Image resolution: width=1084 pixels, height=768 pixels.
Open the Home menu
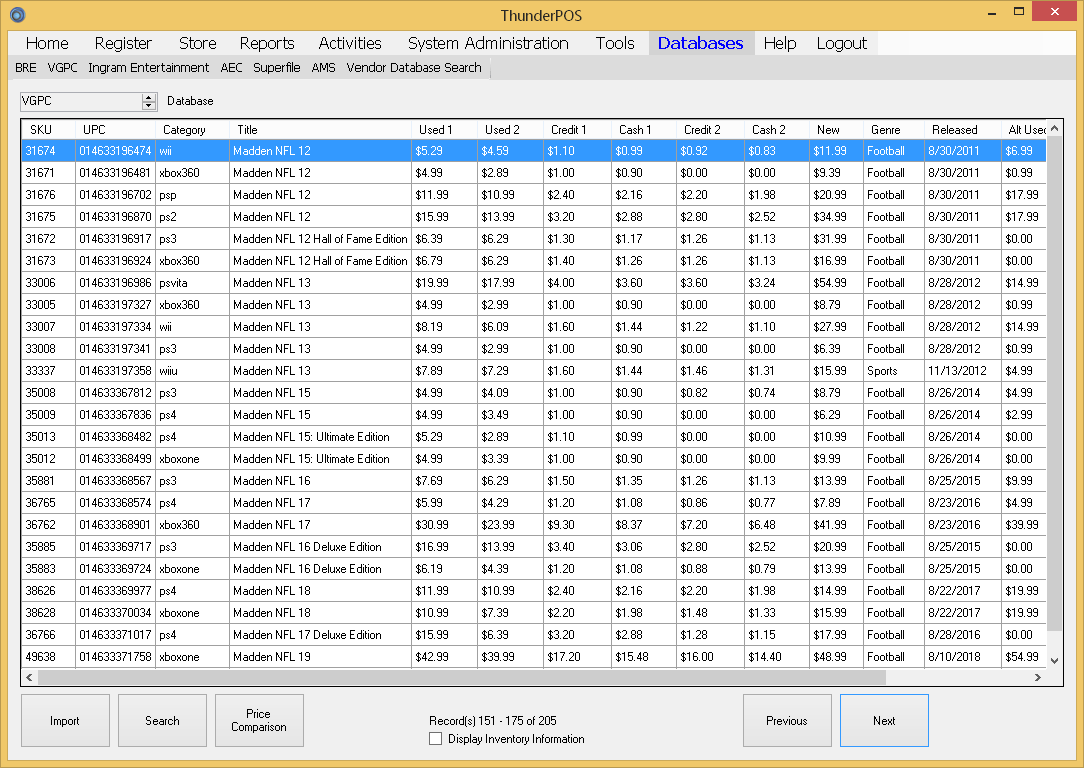(x=47, y=43)
